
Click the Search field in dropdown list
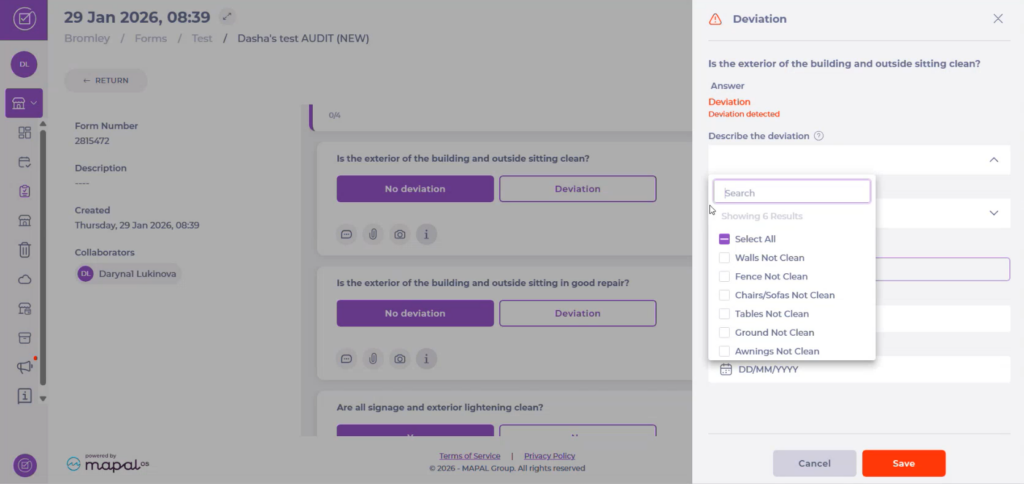(x=792, y=192)
